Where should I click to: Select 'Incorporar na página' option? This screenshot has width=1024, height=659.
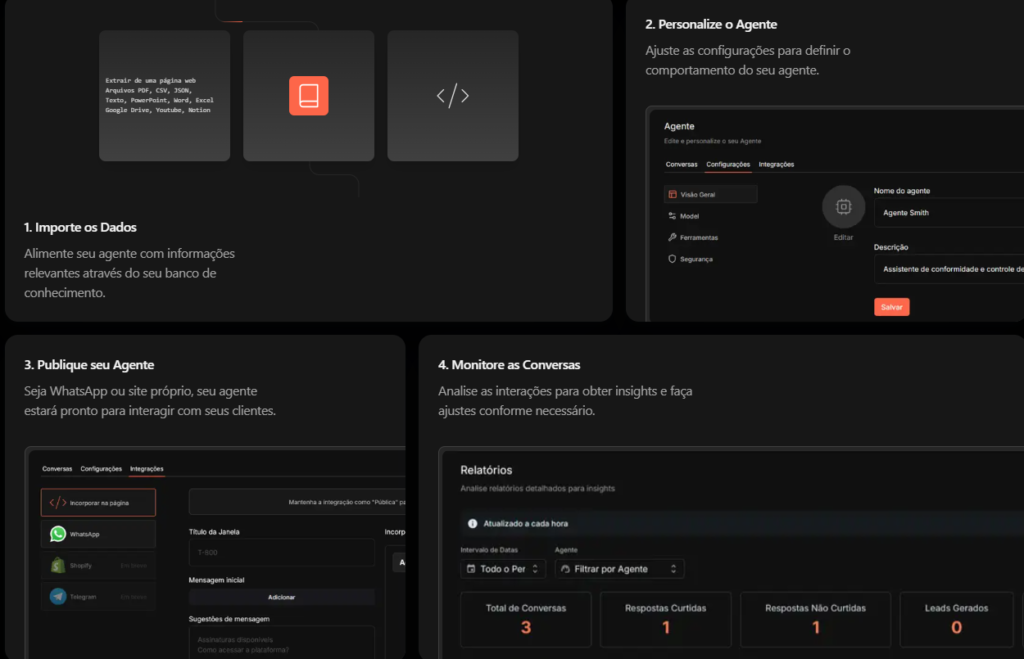pos(97,502)
